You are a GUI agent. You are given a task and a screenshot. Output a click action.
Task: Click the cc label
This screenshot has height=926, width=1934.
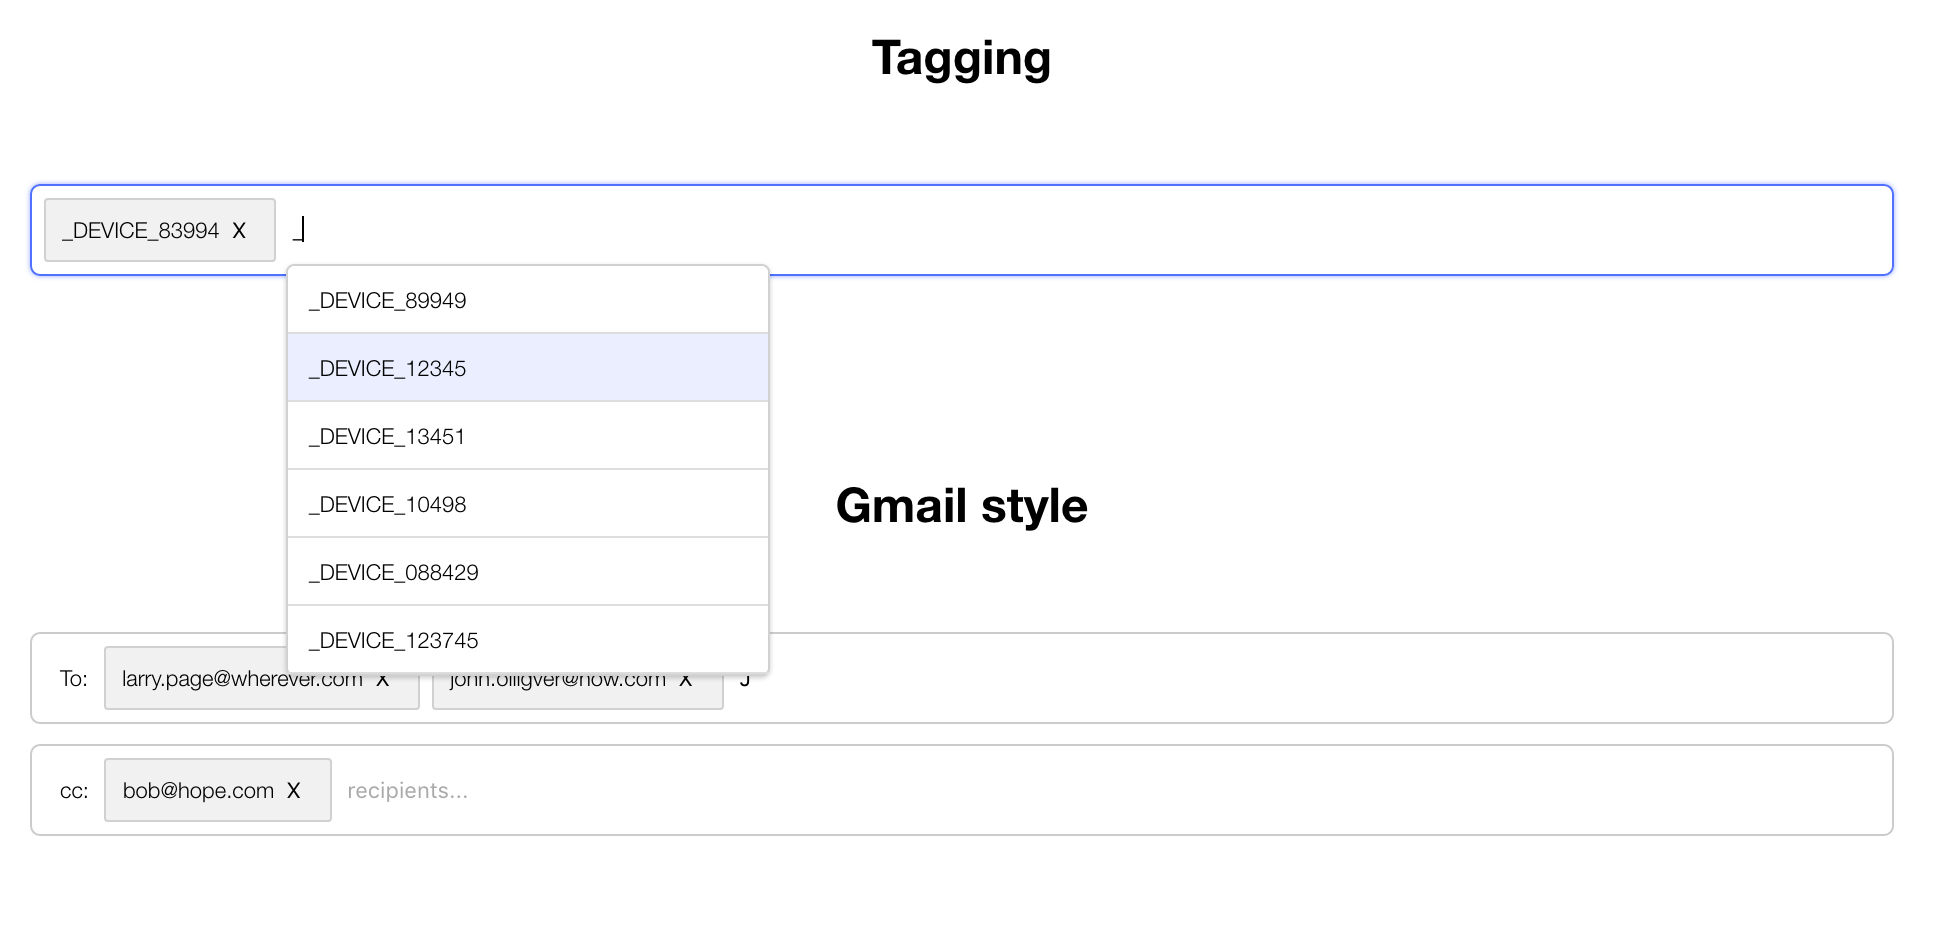tap(71, 790)
